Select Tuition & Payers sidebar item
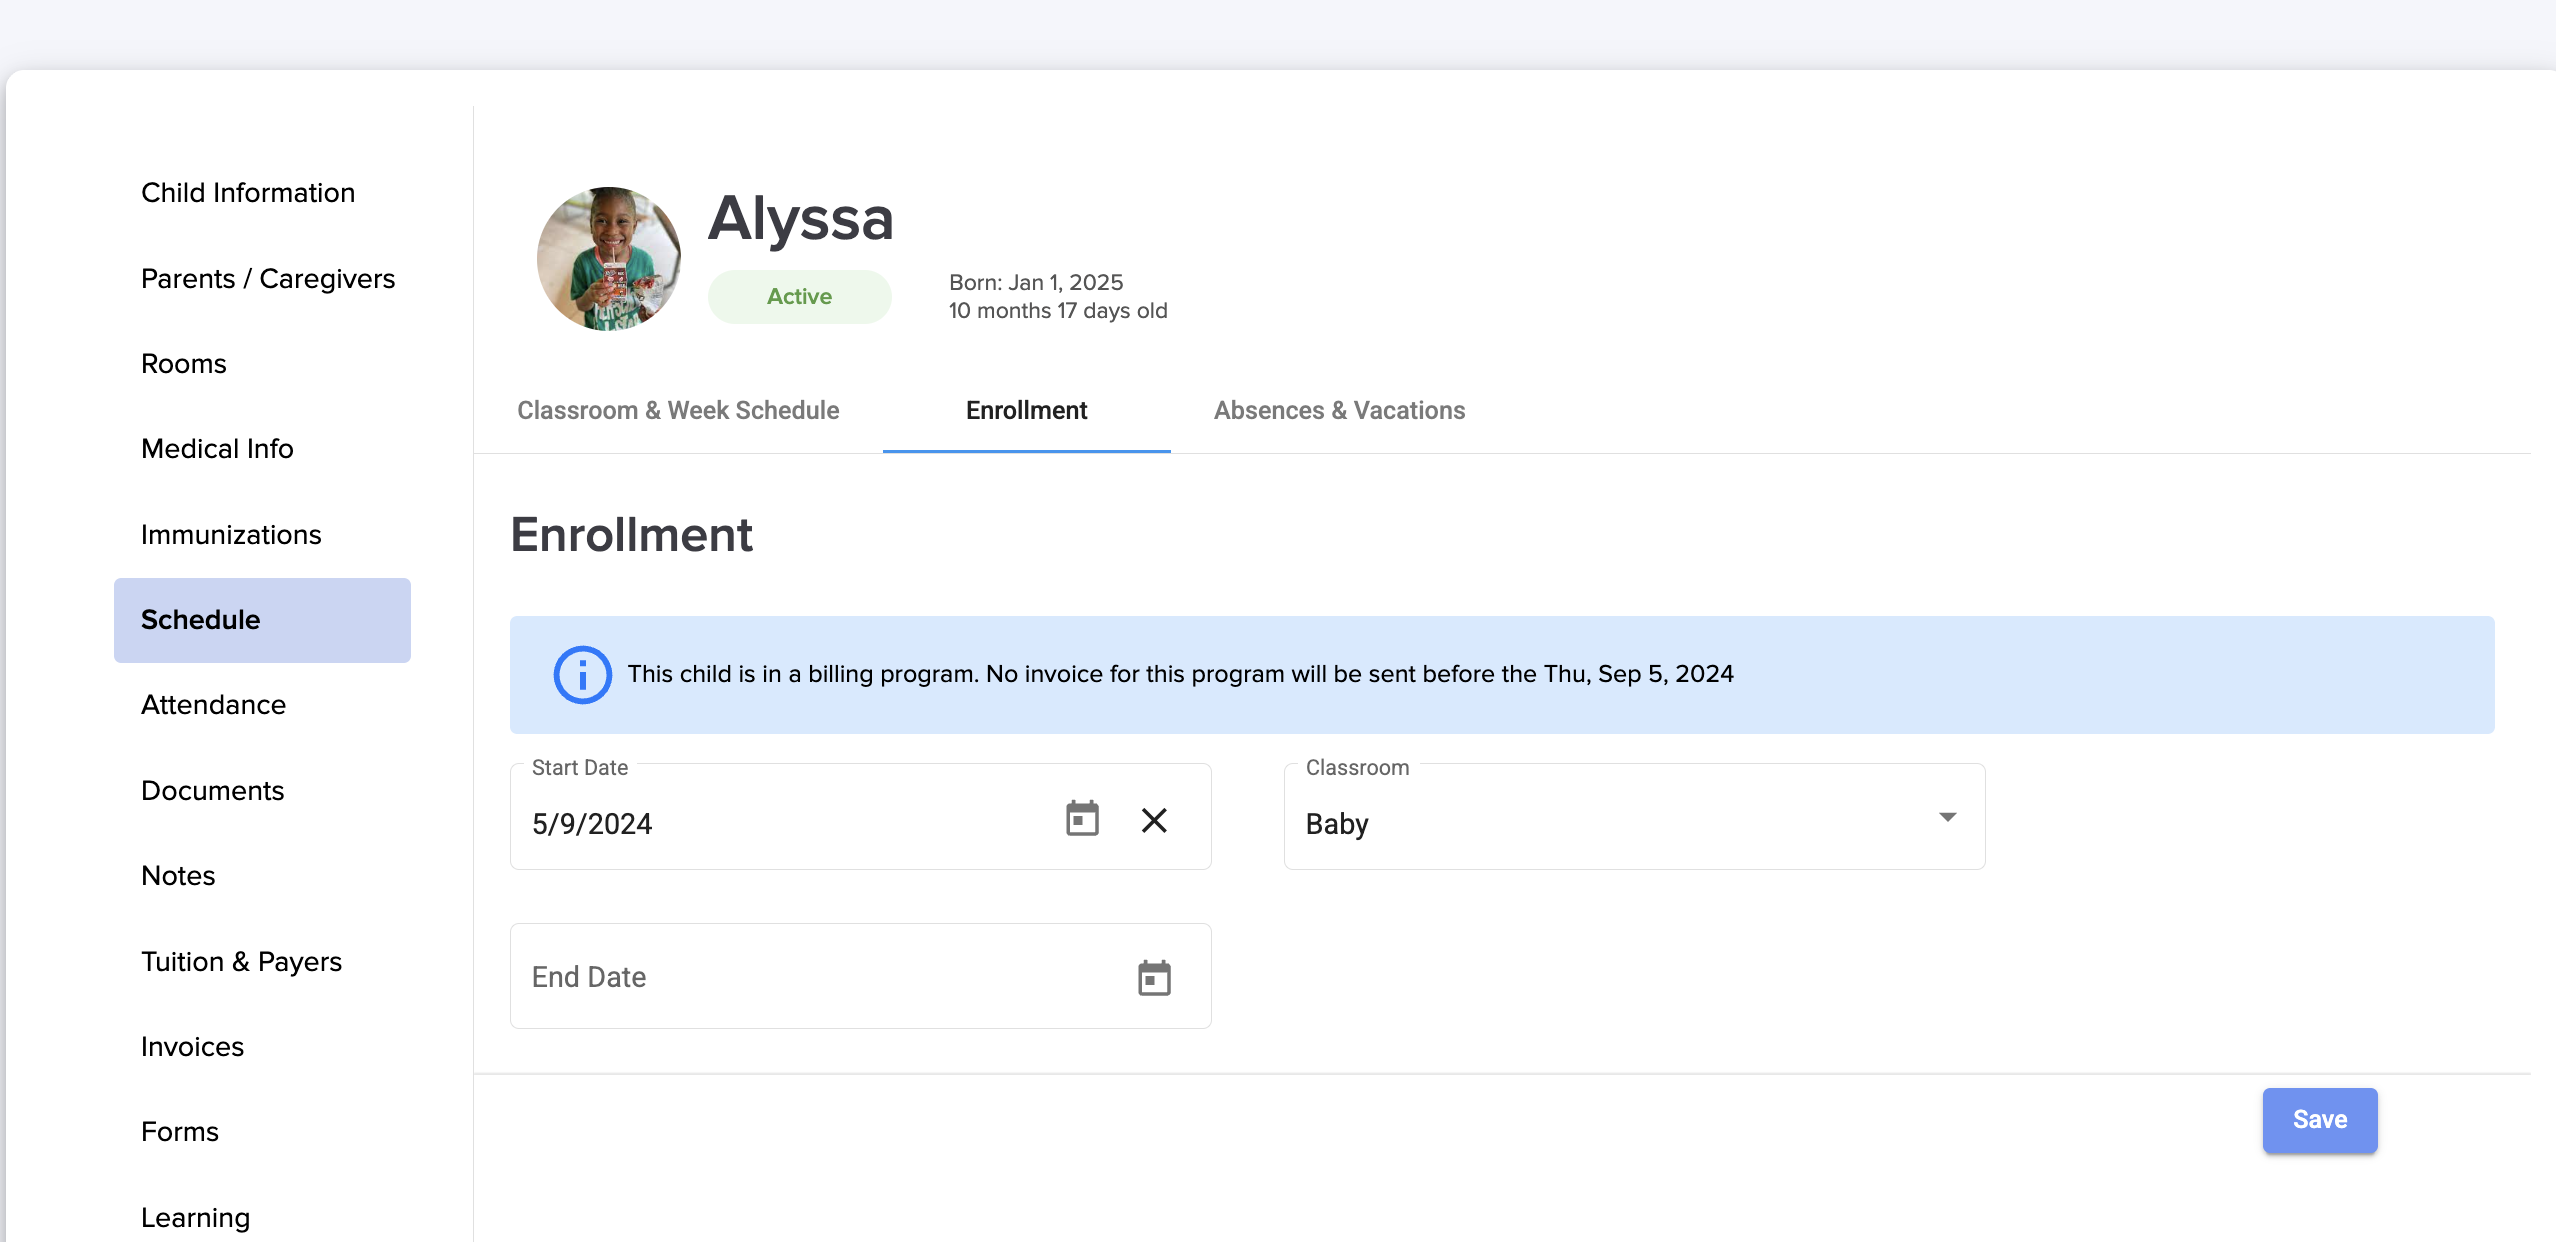Image resolution: width=2556 pixels, height=1242 pixels. tap(241, 962)
